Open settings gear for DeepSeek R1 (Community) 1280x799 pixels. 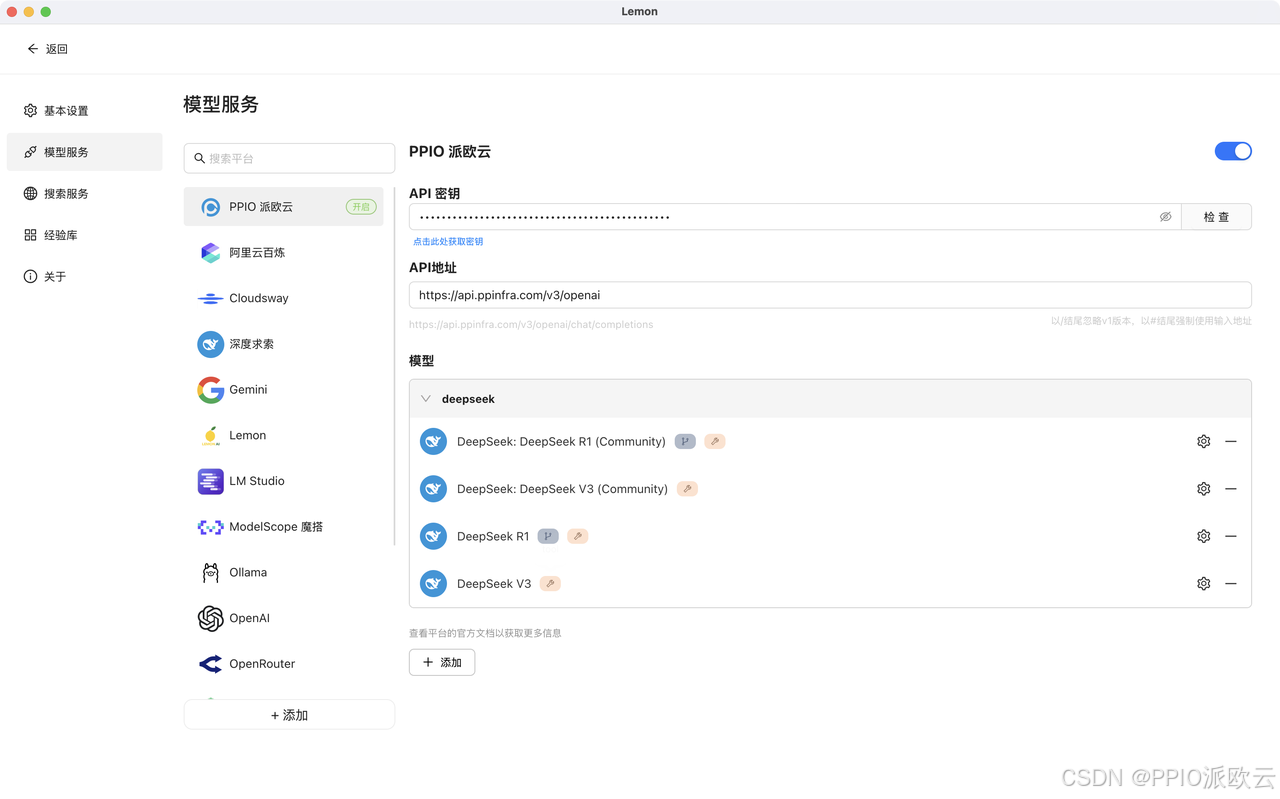1204,441
